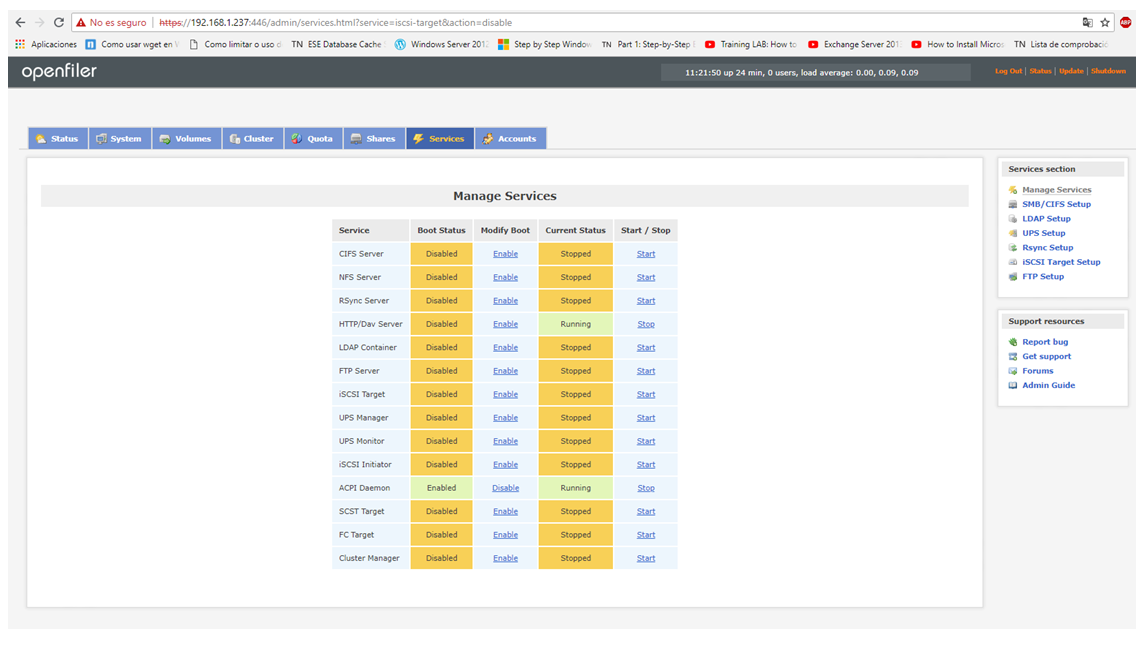
Task: Enable boot for RSync Server
Action: 505,301
